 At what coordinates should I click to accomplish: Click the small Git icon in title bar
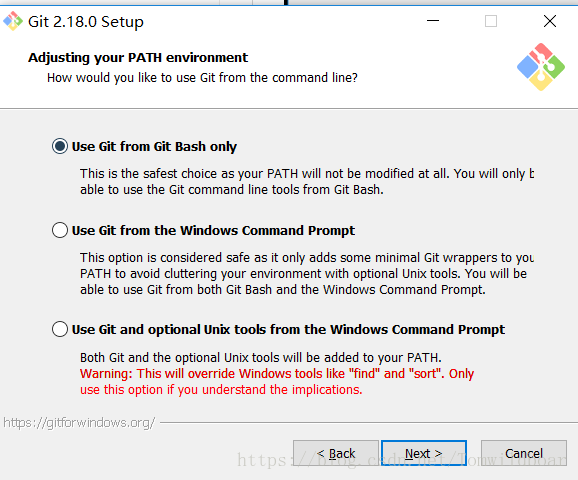(13, 21)
